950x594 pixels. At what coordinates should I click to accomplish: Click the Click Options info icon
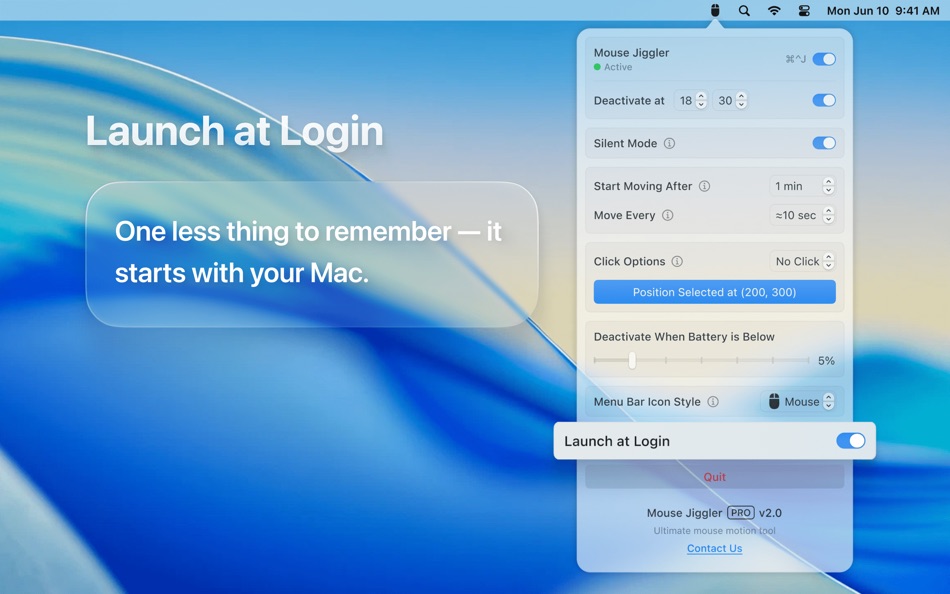tap(677, 261)
